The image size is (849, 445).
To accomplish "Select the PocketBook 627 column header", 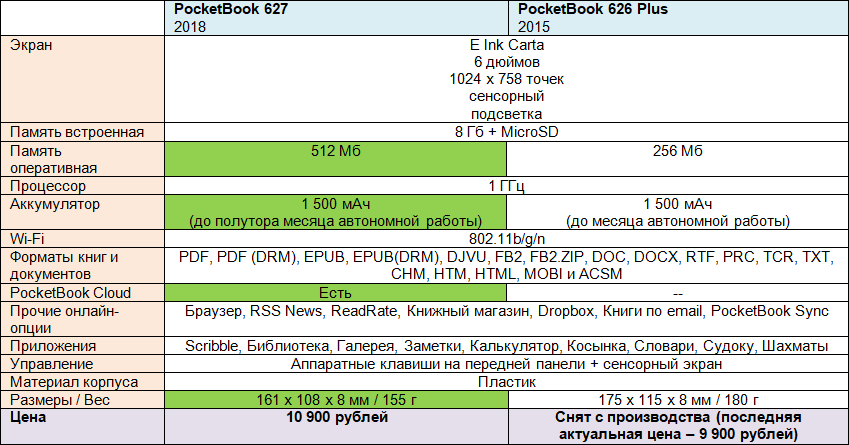I will click(x=336, y=18).
